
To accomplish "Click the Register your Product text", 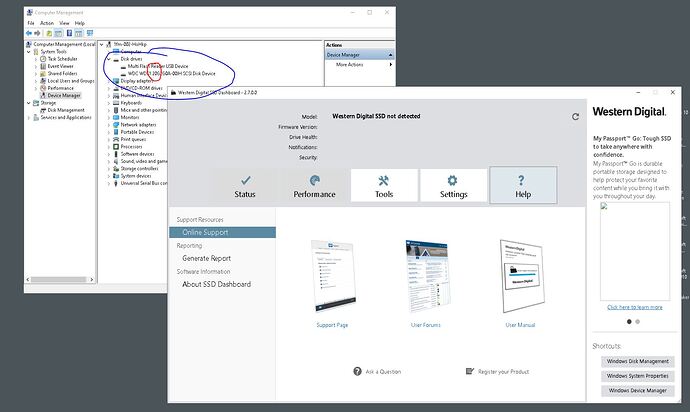I will coord(503,372).
